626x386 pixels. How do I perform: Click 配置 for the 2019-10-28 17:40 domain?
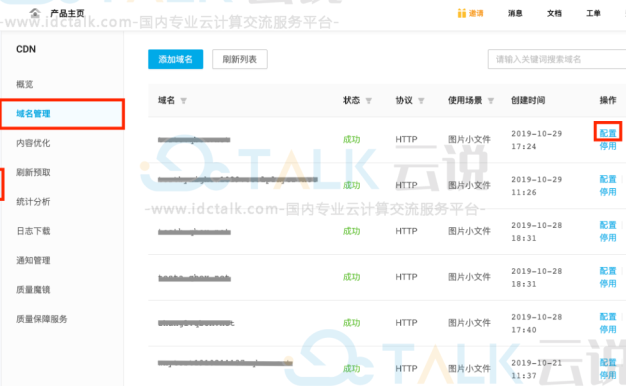point(608,317)
